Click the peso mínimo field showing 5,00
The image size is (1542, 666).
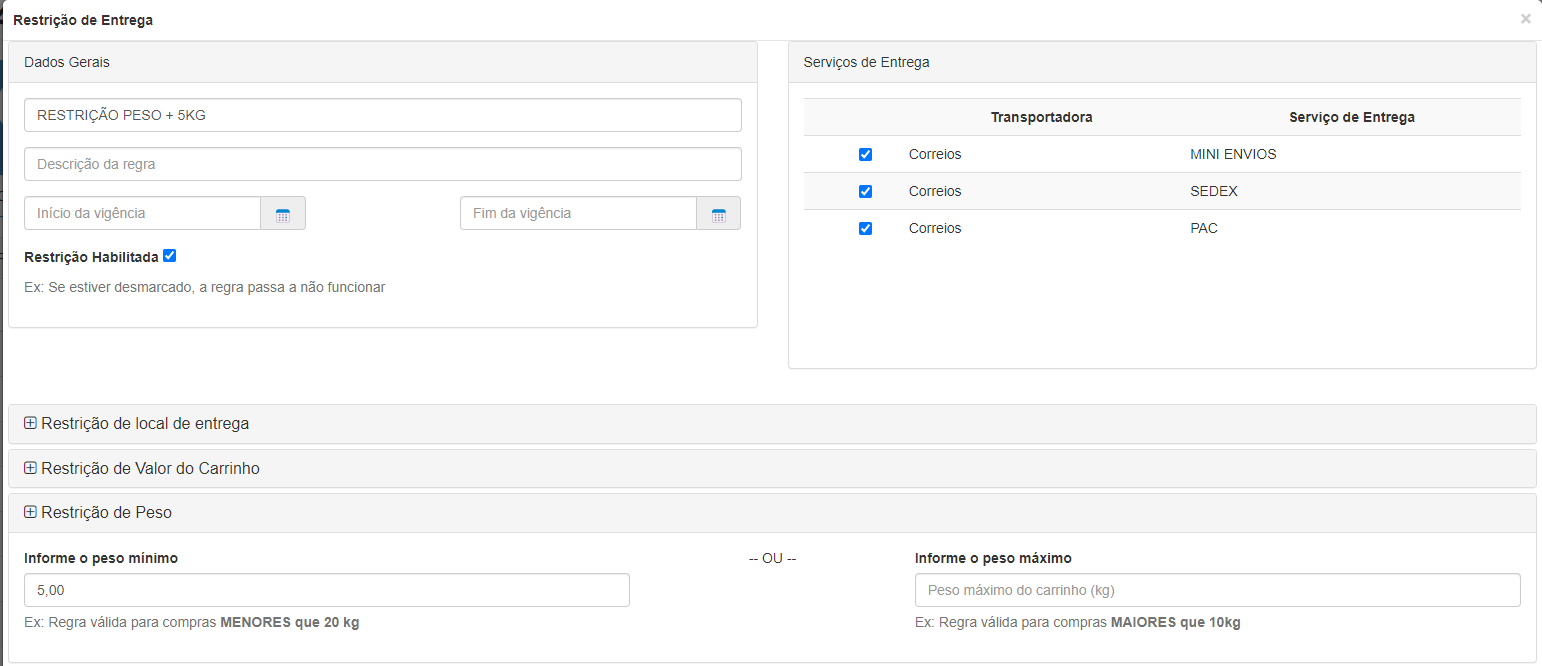tap(326, 591)
